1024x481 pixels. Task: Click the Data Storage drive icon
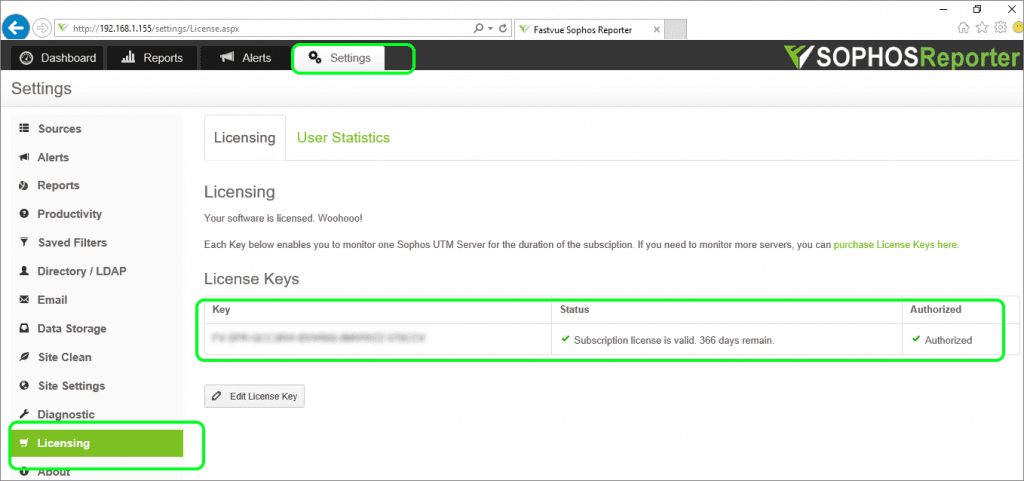[x=25, y=328]
